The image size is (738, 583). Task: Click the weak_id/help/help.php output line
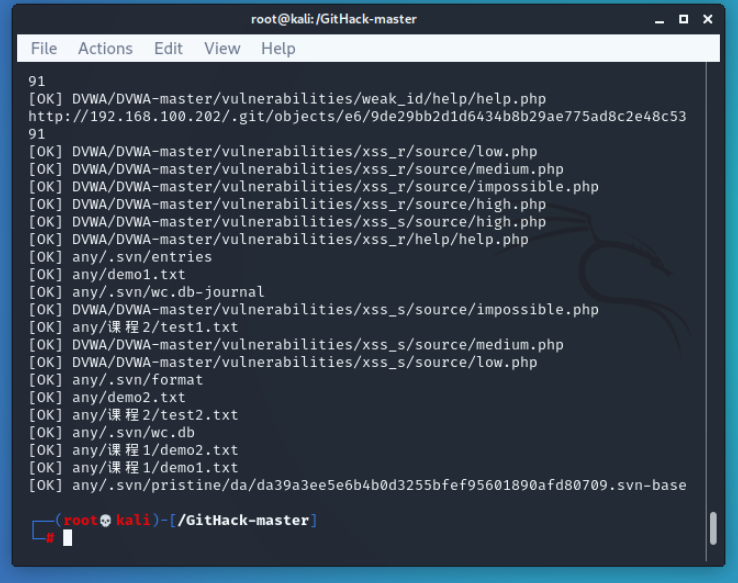coord(287,99)
